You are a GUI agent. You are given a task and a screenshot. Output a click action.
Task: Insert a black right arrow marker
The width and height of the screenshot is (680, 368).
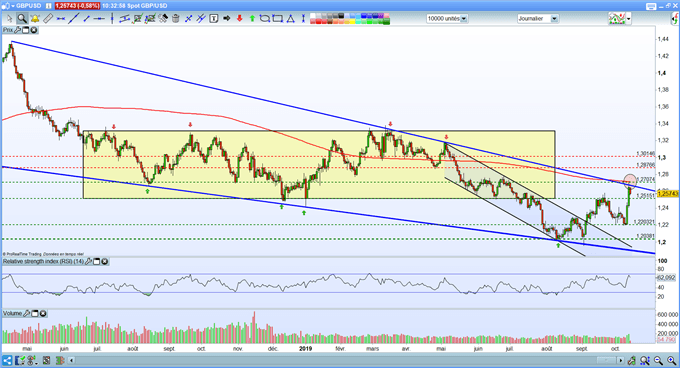click(226, 18)
